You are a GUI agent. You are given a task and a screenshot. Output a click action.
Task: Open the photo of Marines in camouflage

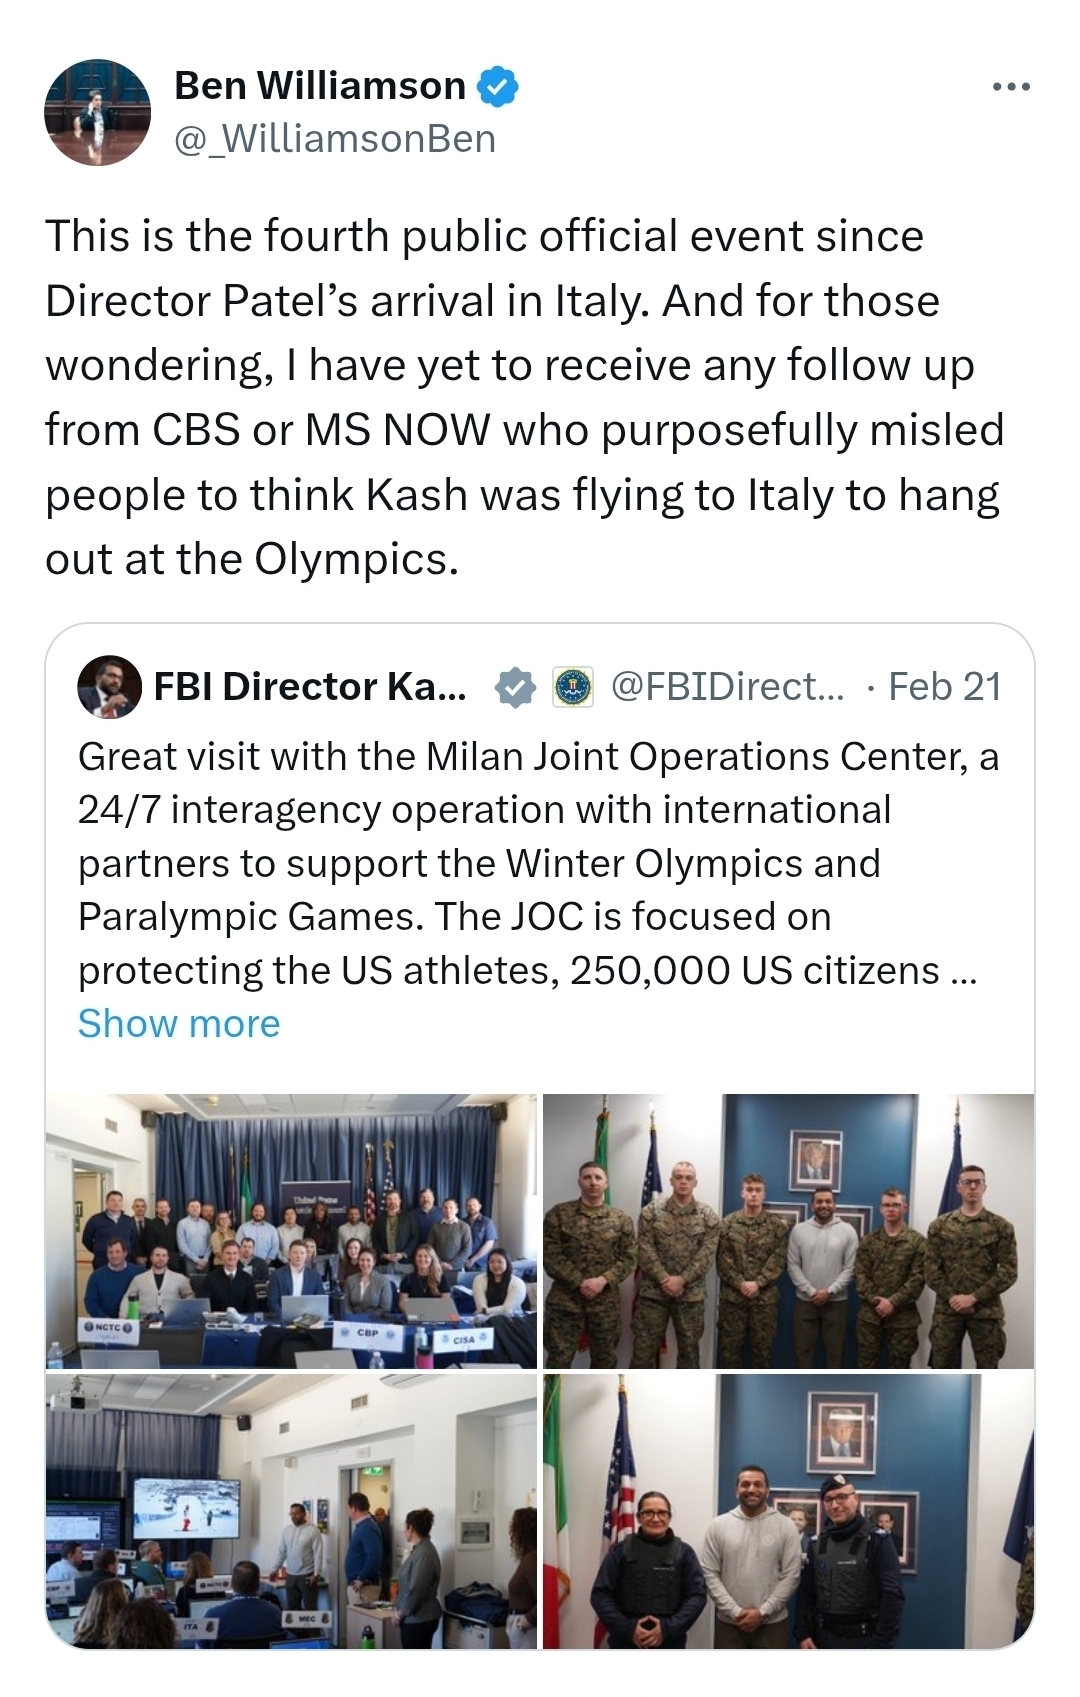(x=788, y=1230)
